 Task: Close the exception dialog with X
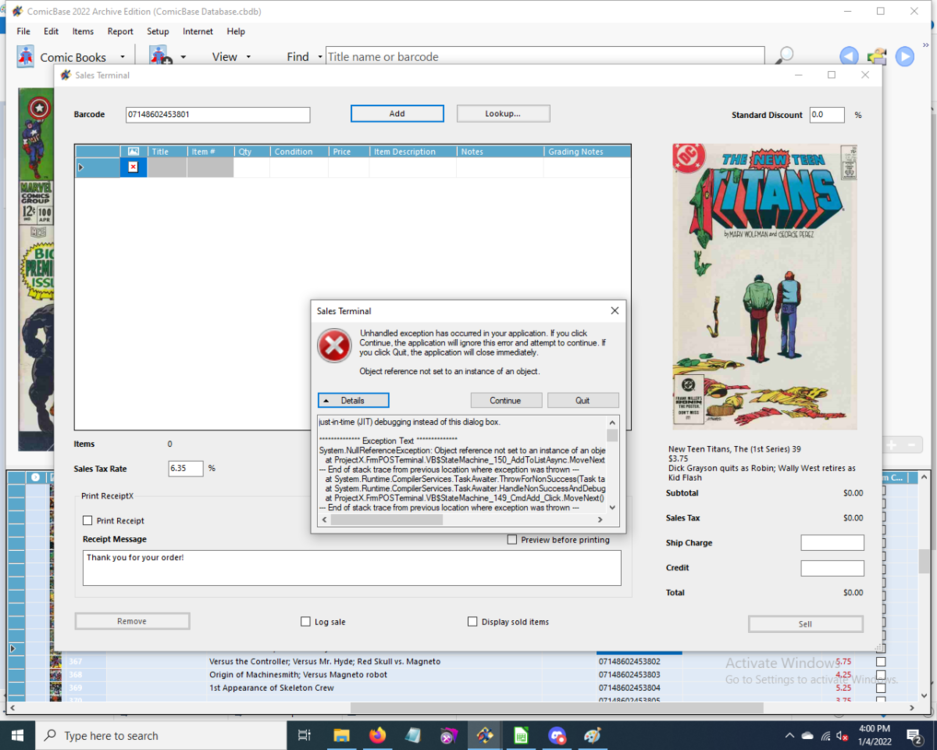click(614, 311)
